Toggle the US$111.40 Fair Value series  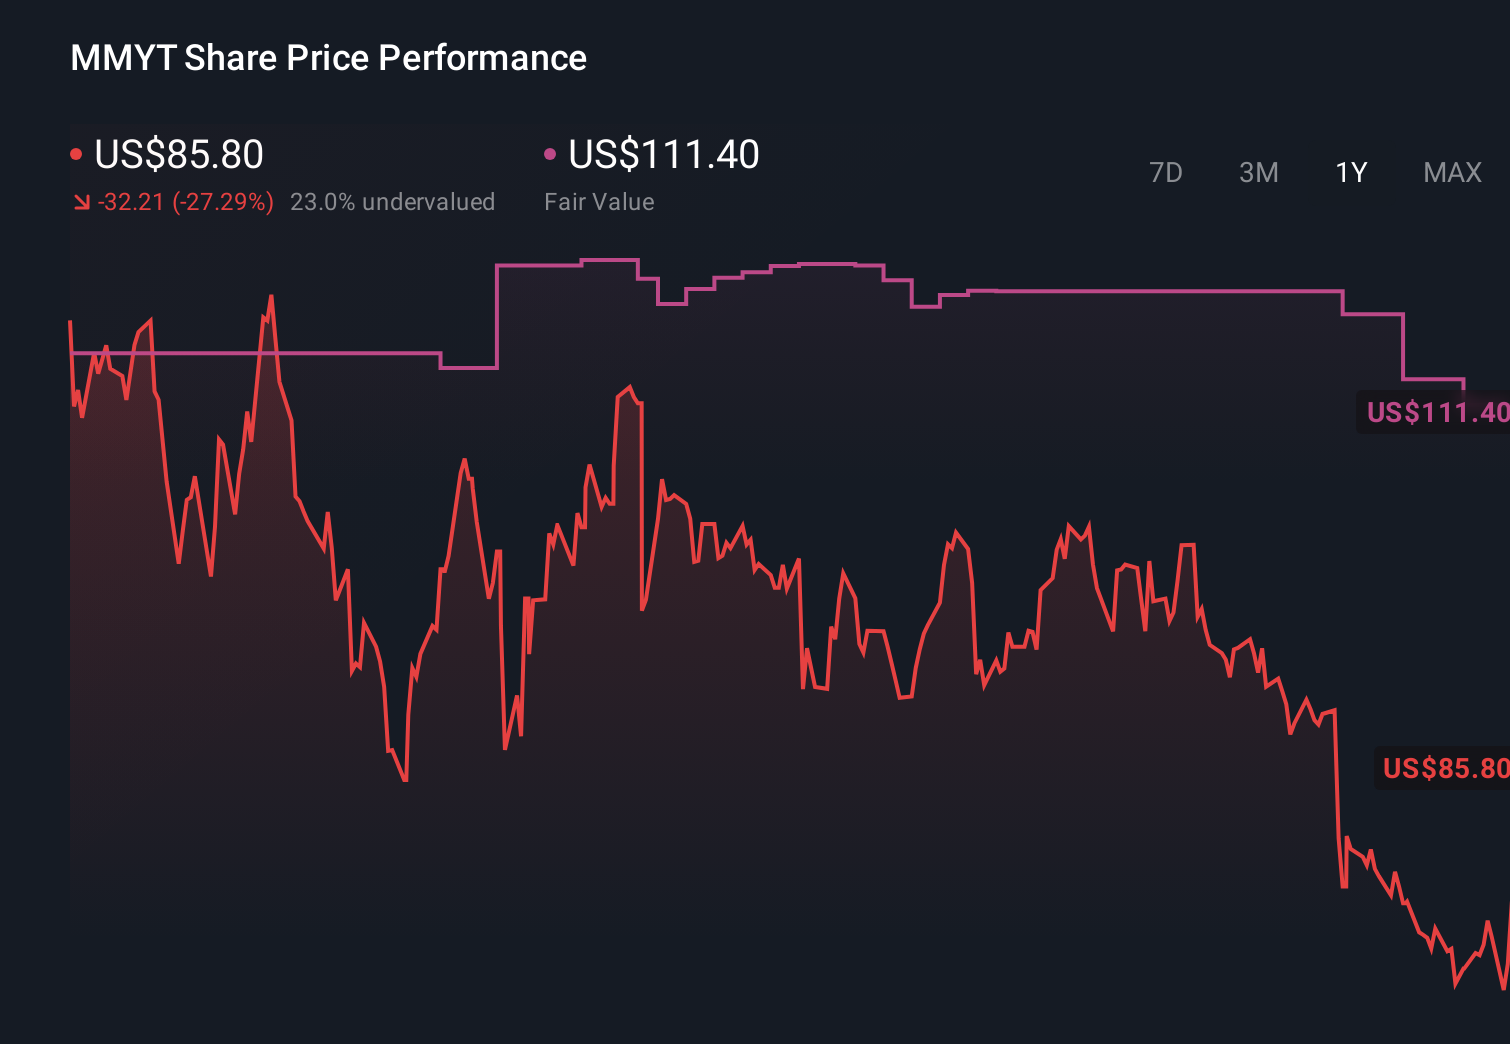pyautogui.click(x=663, y=155)
